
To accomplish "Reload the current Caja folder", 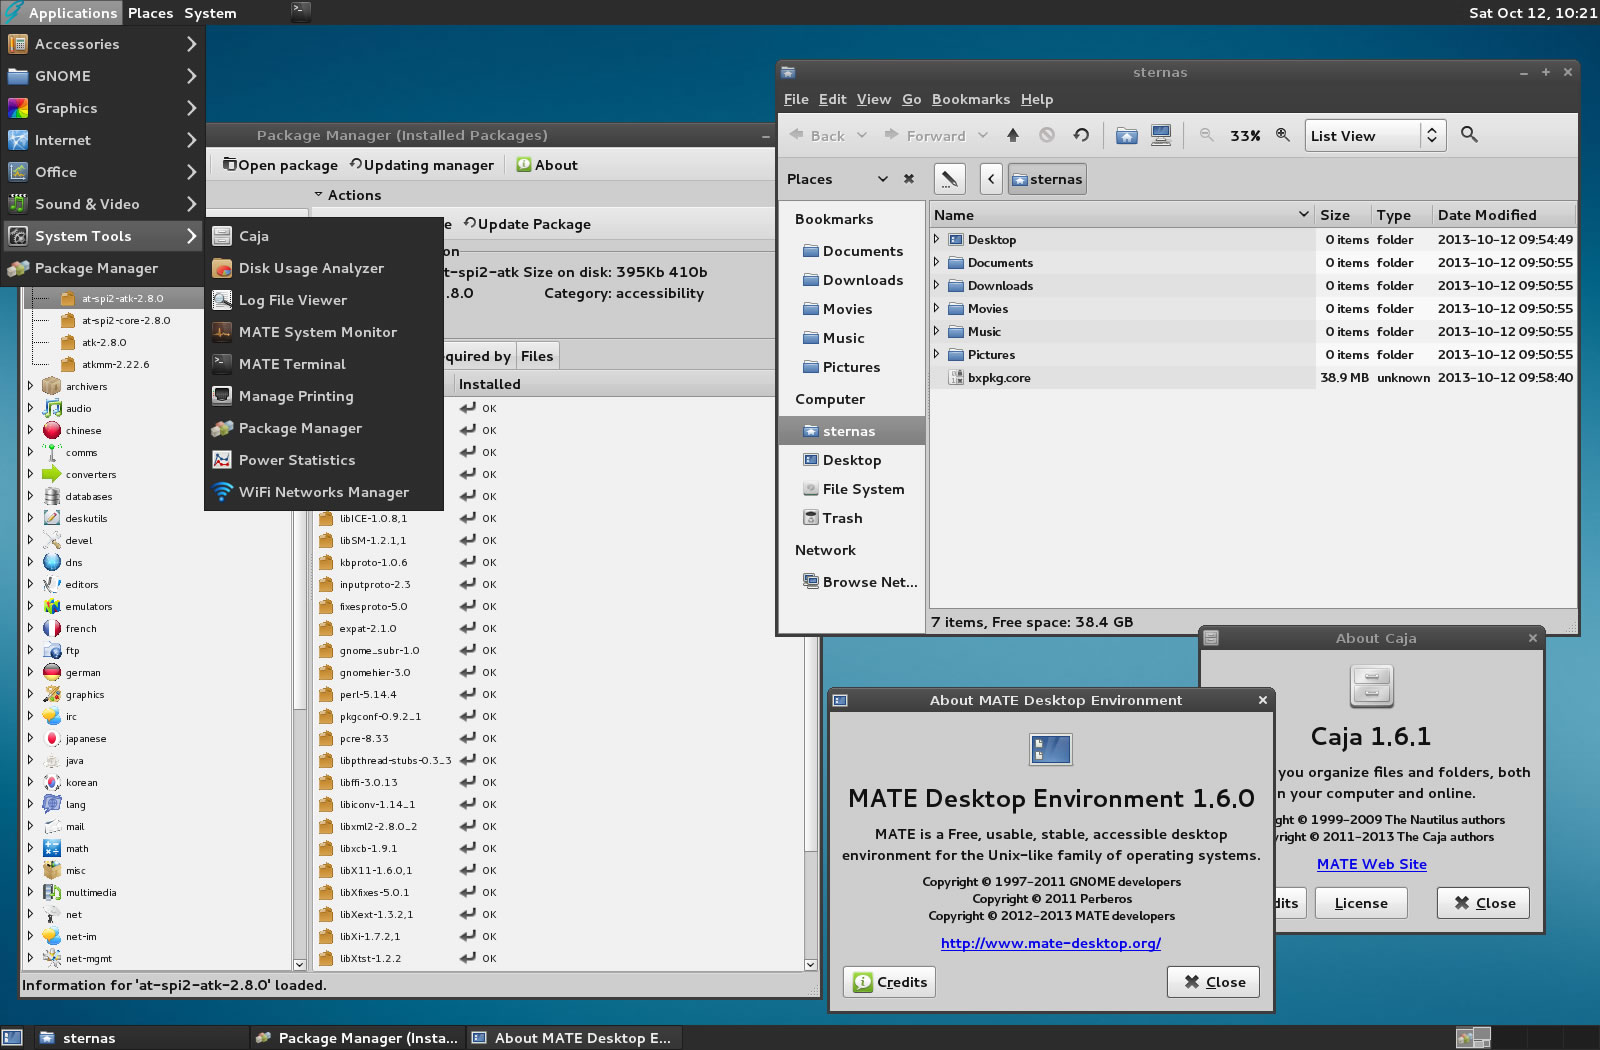I will [x=1081, y=135].
